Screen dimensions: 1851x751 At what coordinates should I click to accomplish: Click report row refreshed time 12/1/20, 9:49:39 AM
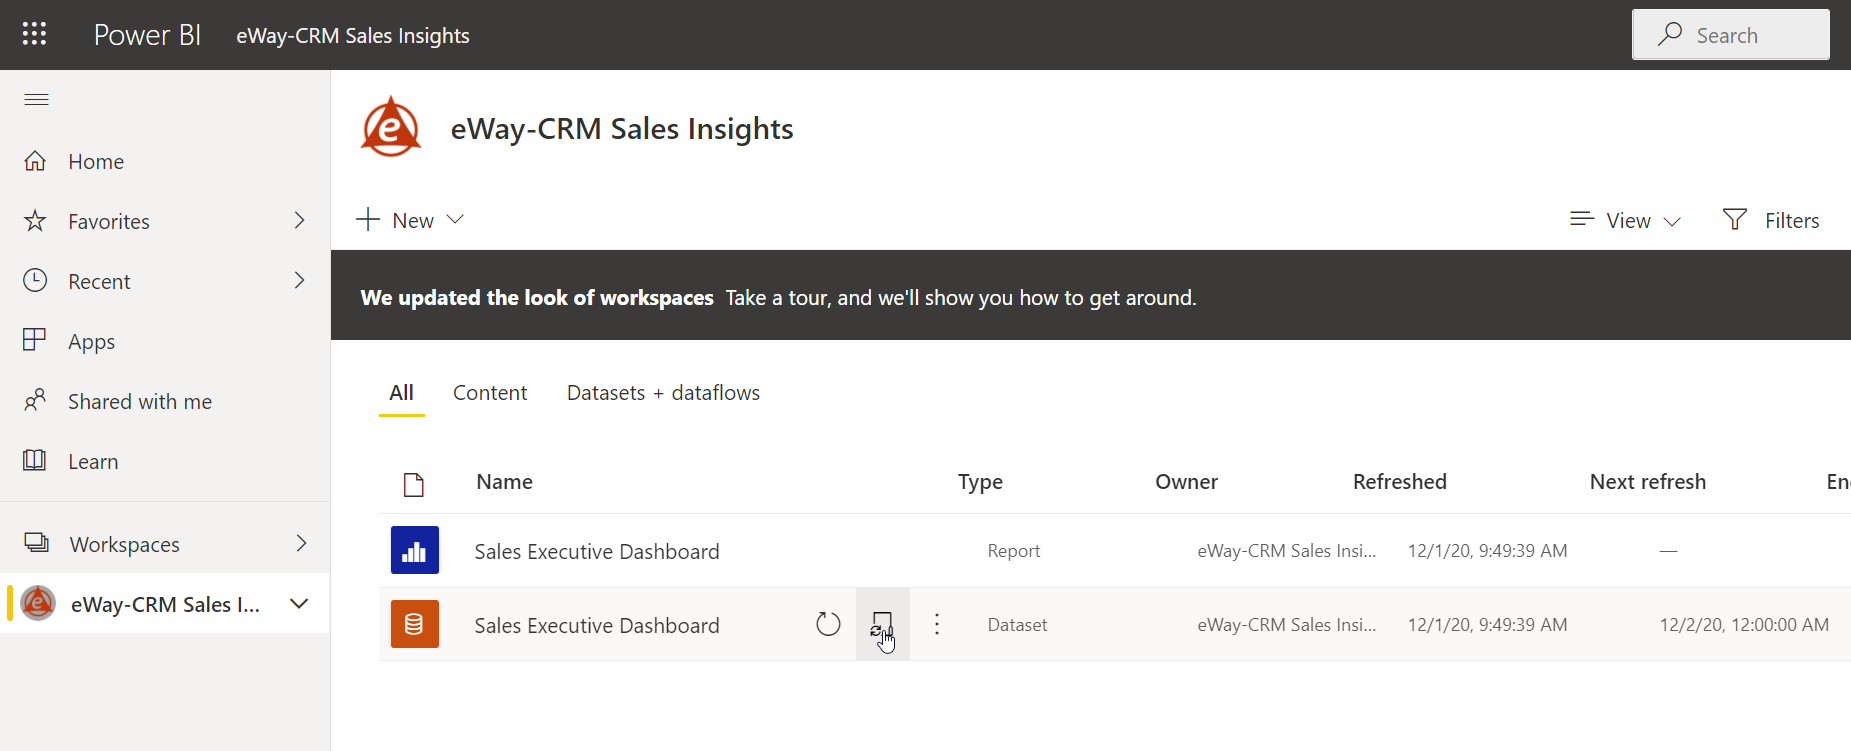coord(1488,551)
